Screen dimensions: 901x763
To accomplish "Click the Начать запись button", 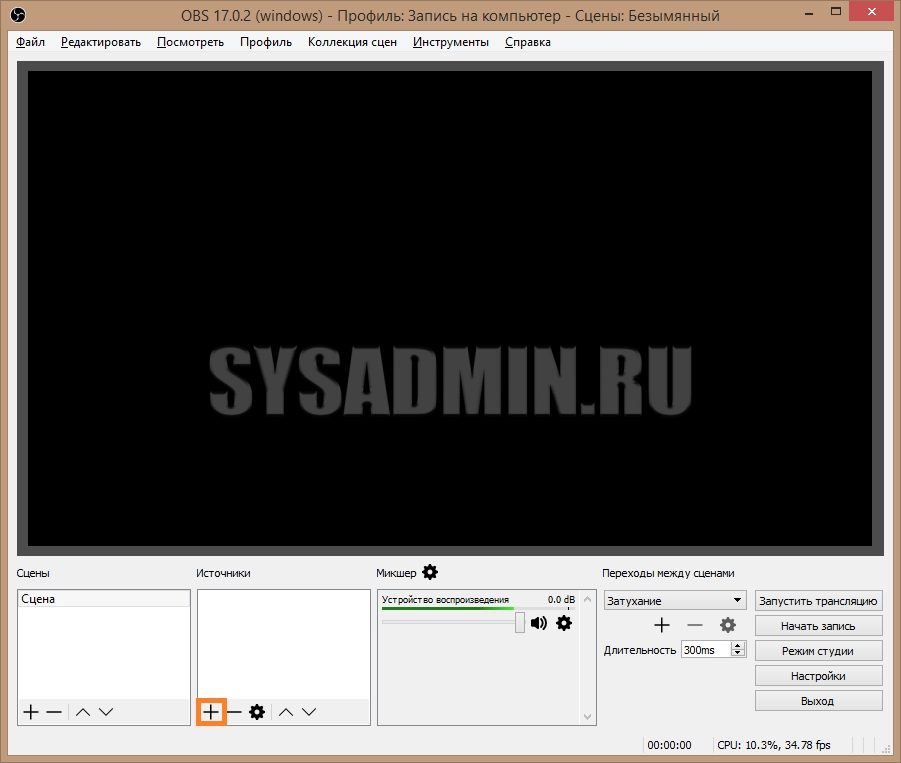I will pyautogui.click(x=818, y=626).
